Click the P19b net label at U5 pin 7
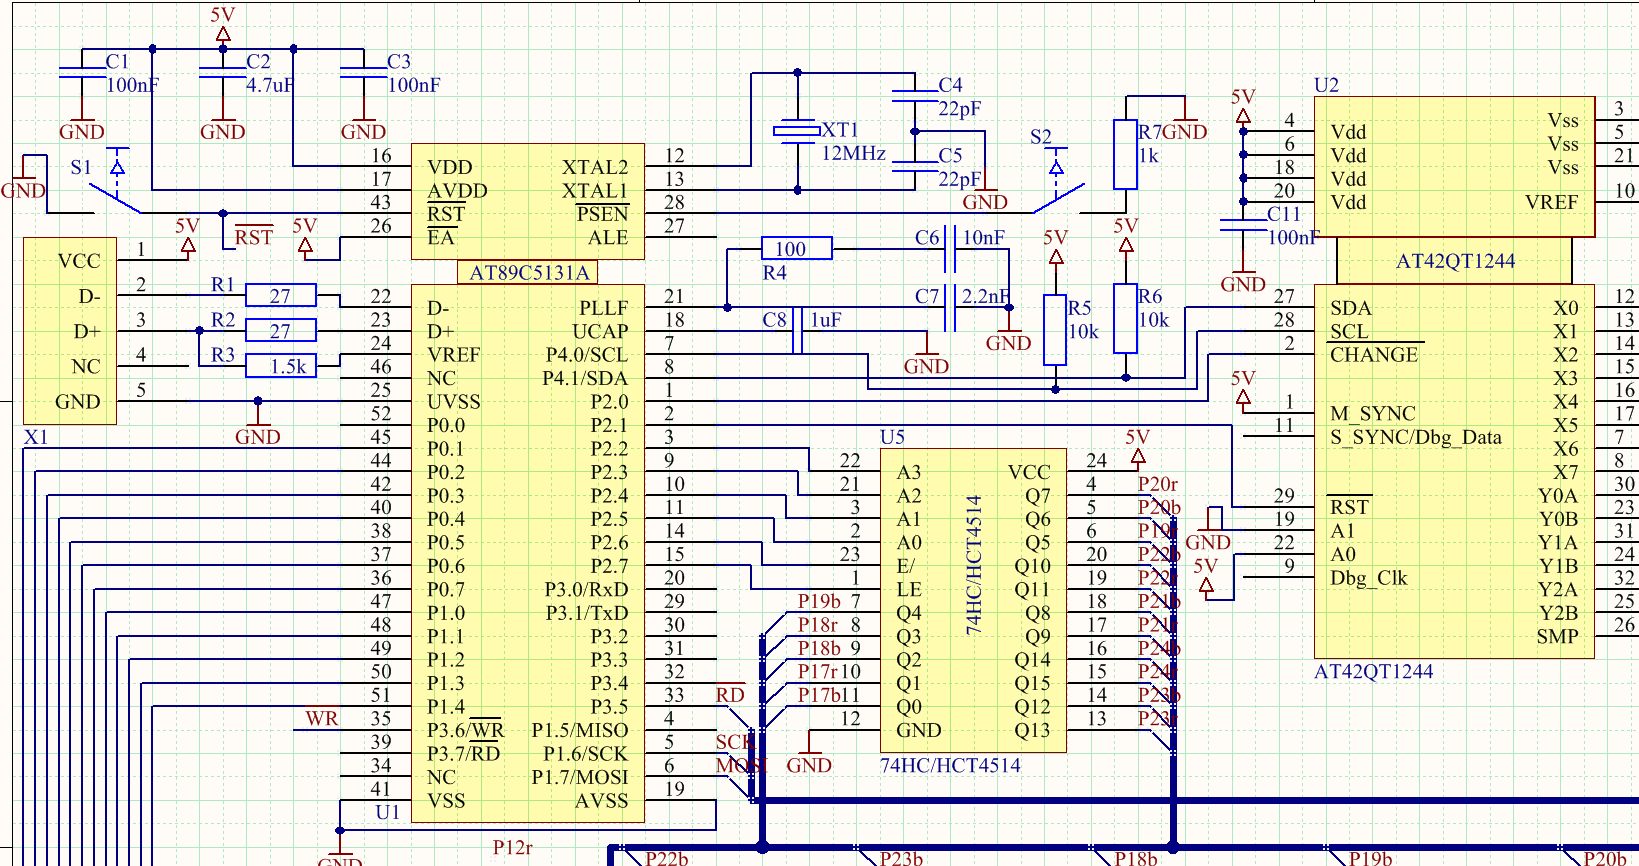The width and height of the screenshot is (1639, 866). point(819,601)
